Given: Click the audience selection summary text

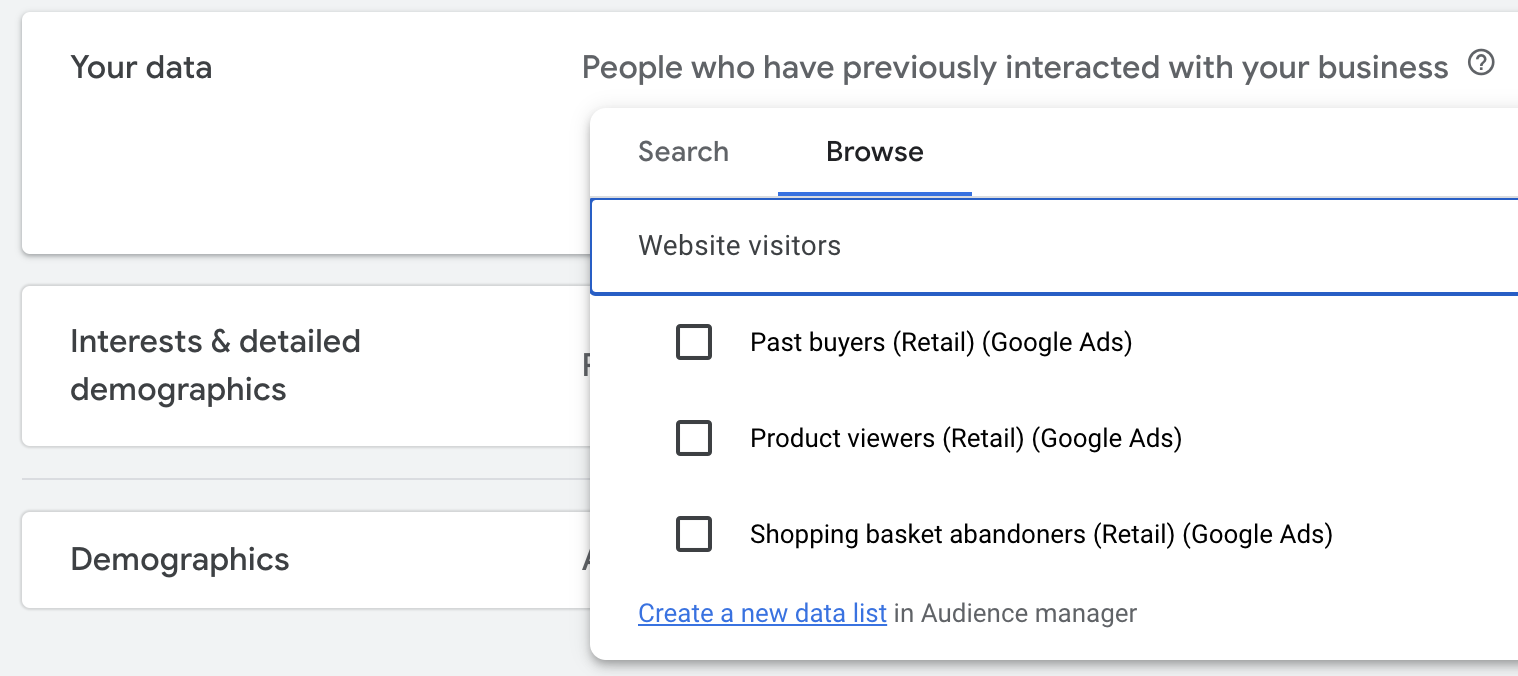Looking at the screenshot, I should tap(1015, 67).
